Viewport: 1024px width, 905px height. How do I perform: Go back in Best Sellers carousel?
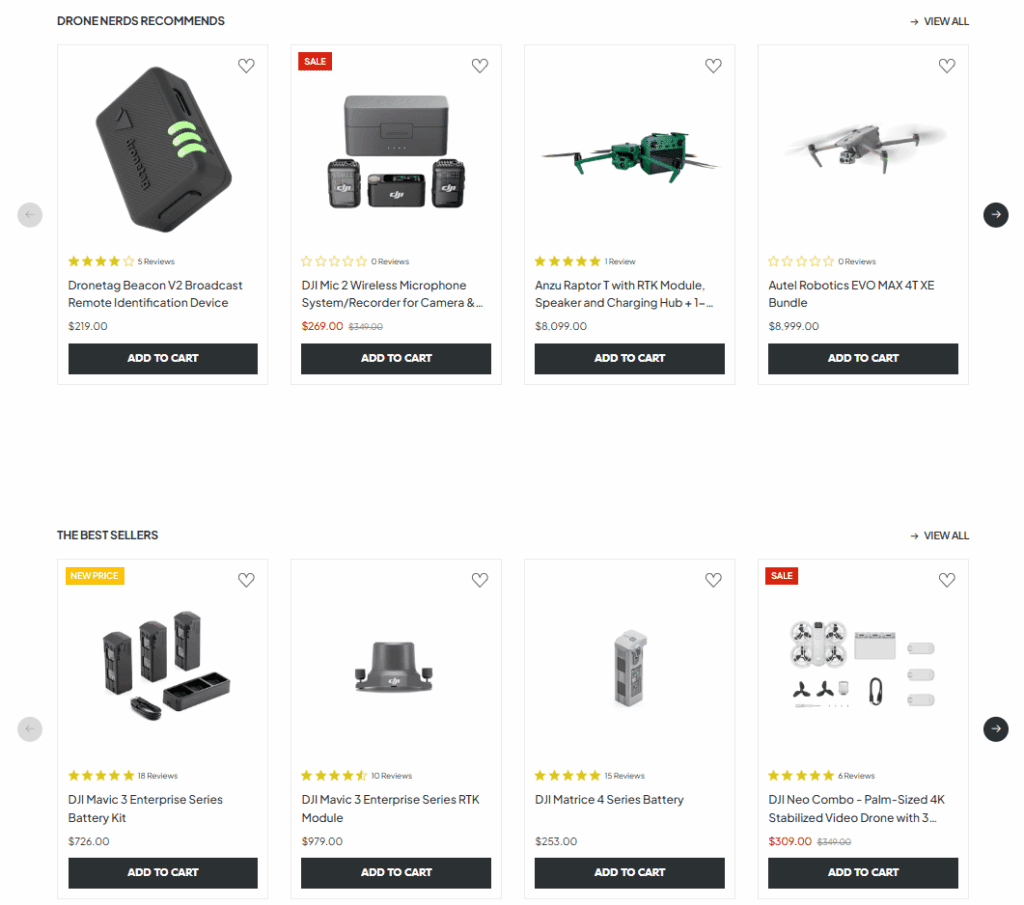click(30, 729)
